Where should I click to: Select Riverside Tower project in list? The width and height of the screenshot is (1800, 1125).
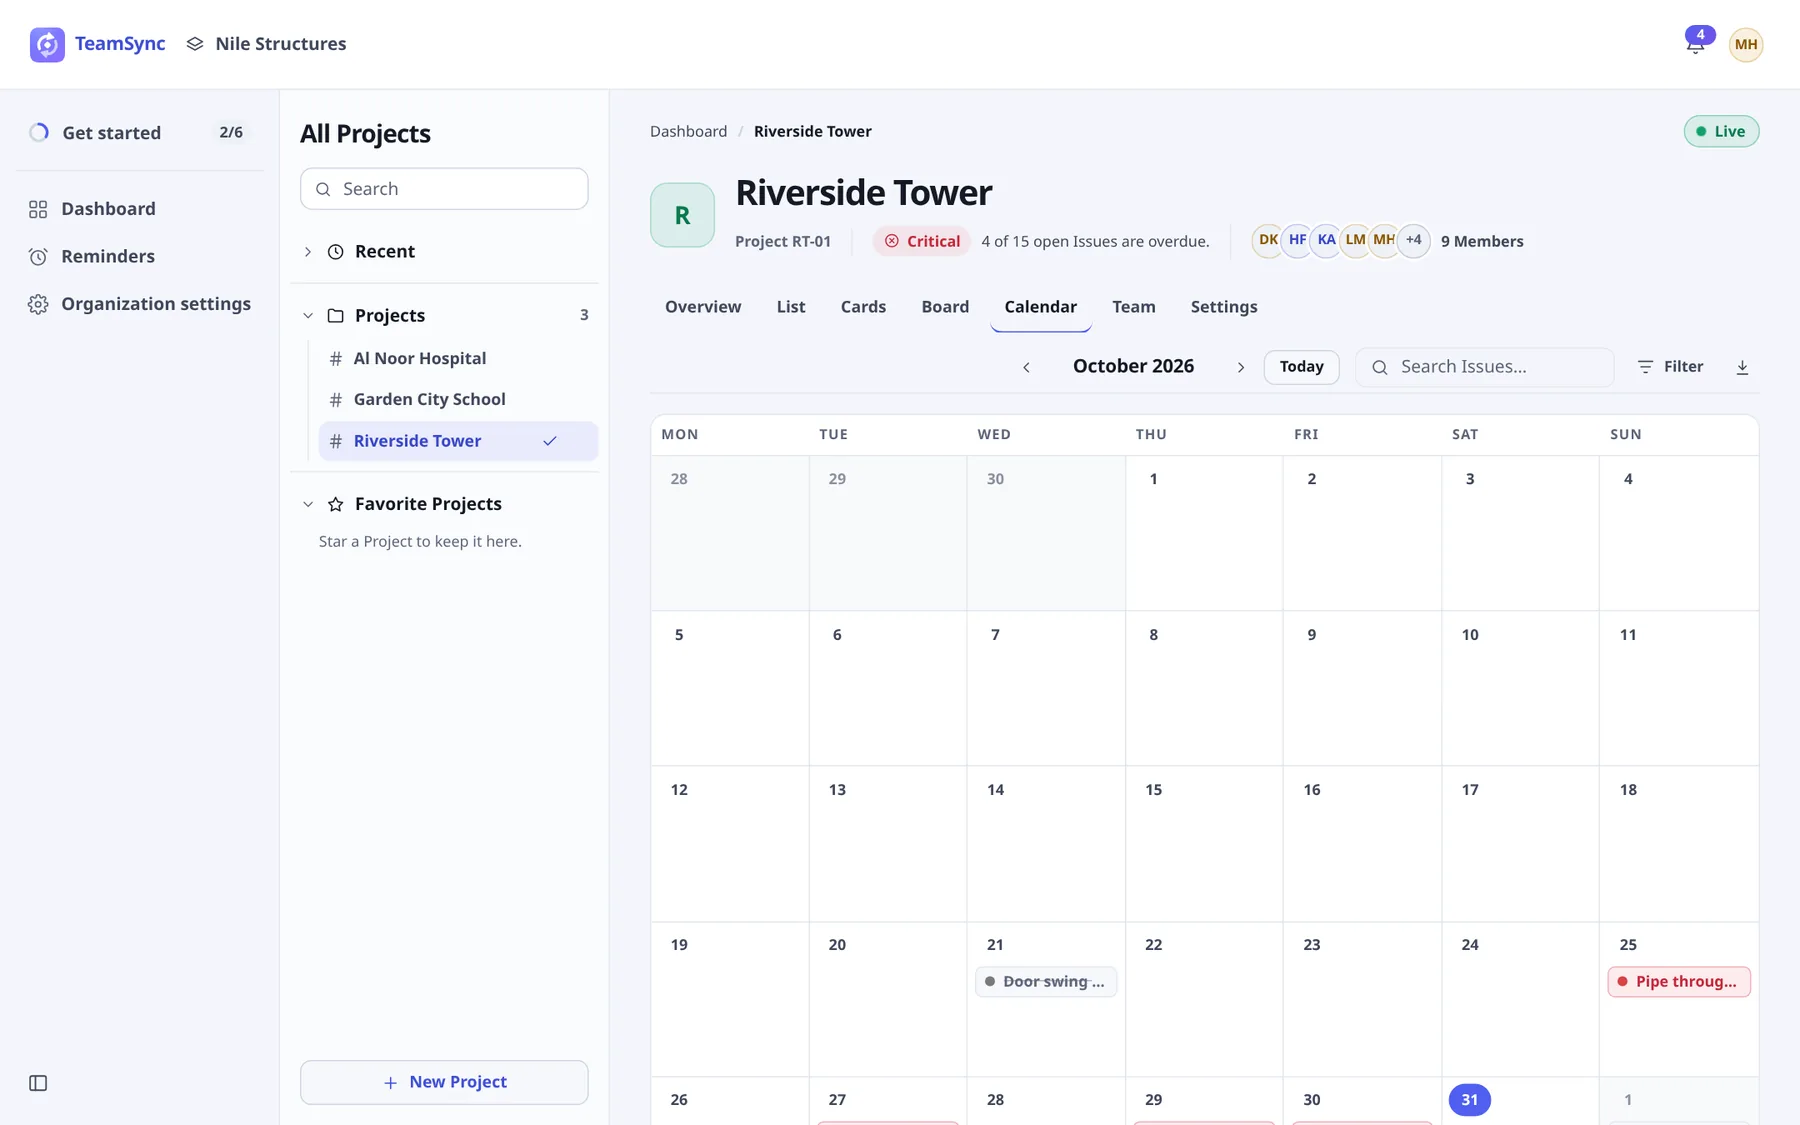[x=458, y=441]
